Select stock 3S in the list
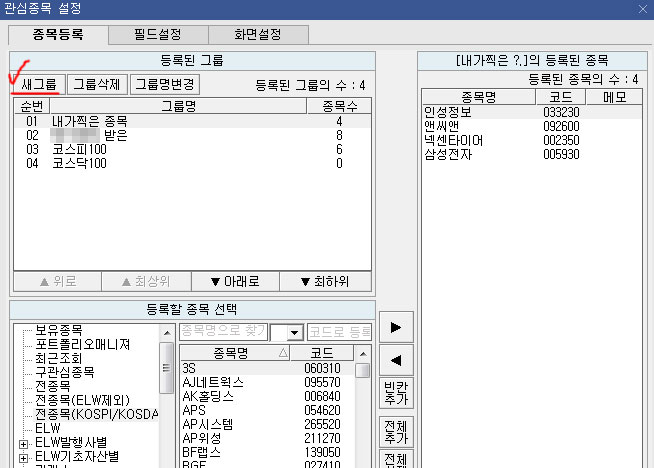Viewport: 654px width, 468px height. click(x=267, y=368)
